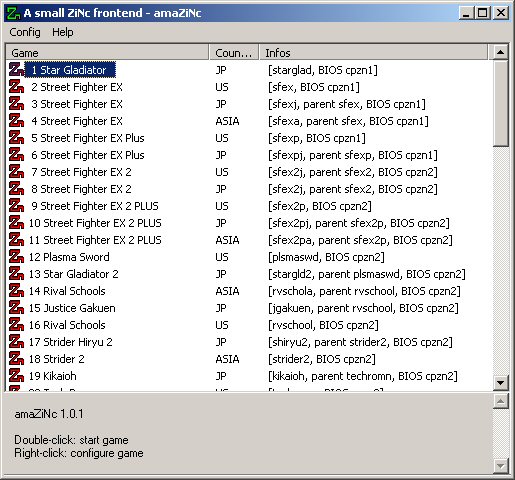Viewport: 515px width, 480px height.
Task: Open the Help menu
Action: (x=63, y=32)
